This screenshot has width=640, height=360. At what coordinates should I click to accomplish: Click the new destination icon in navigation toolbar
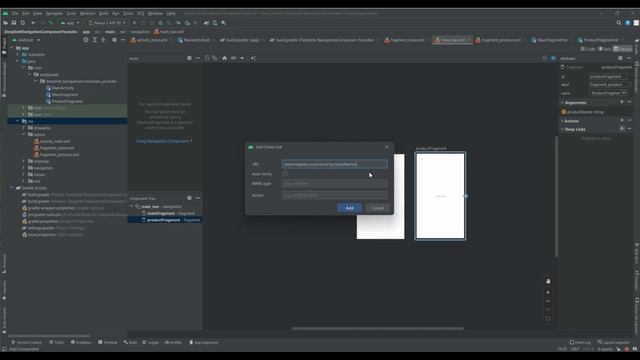tap(207, 58)
